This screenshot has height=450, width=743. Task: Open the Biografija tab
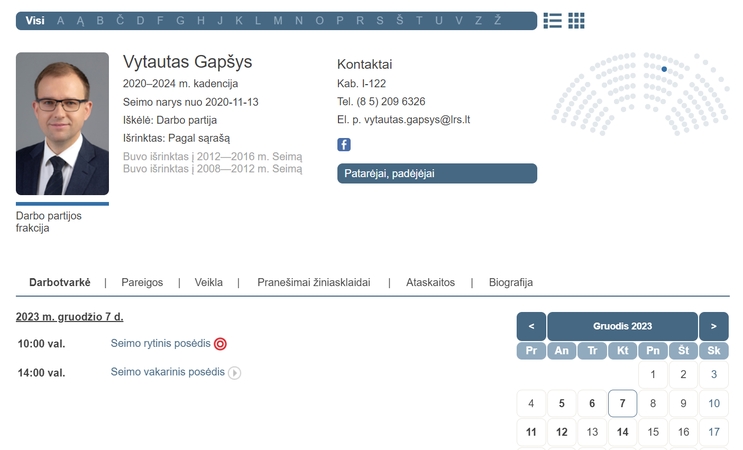pos(511,282)
